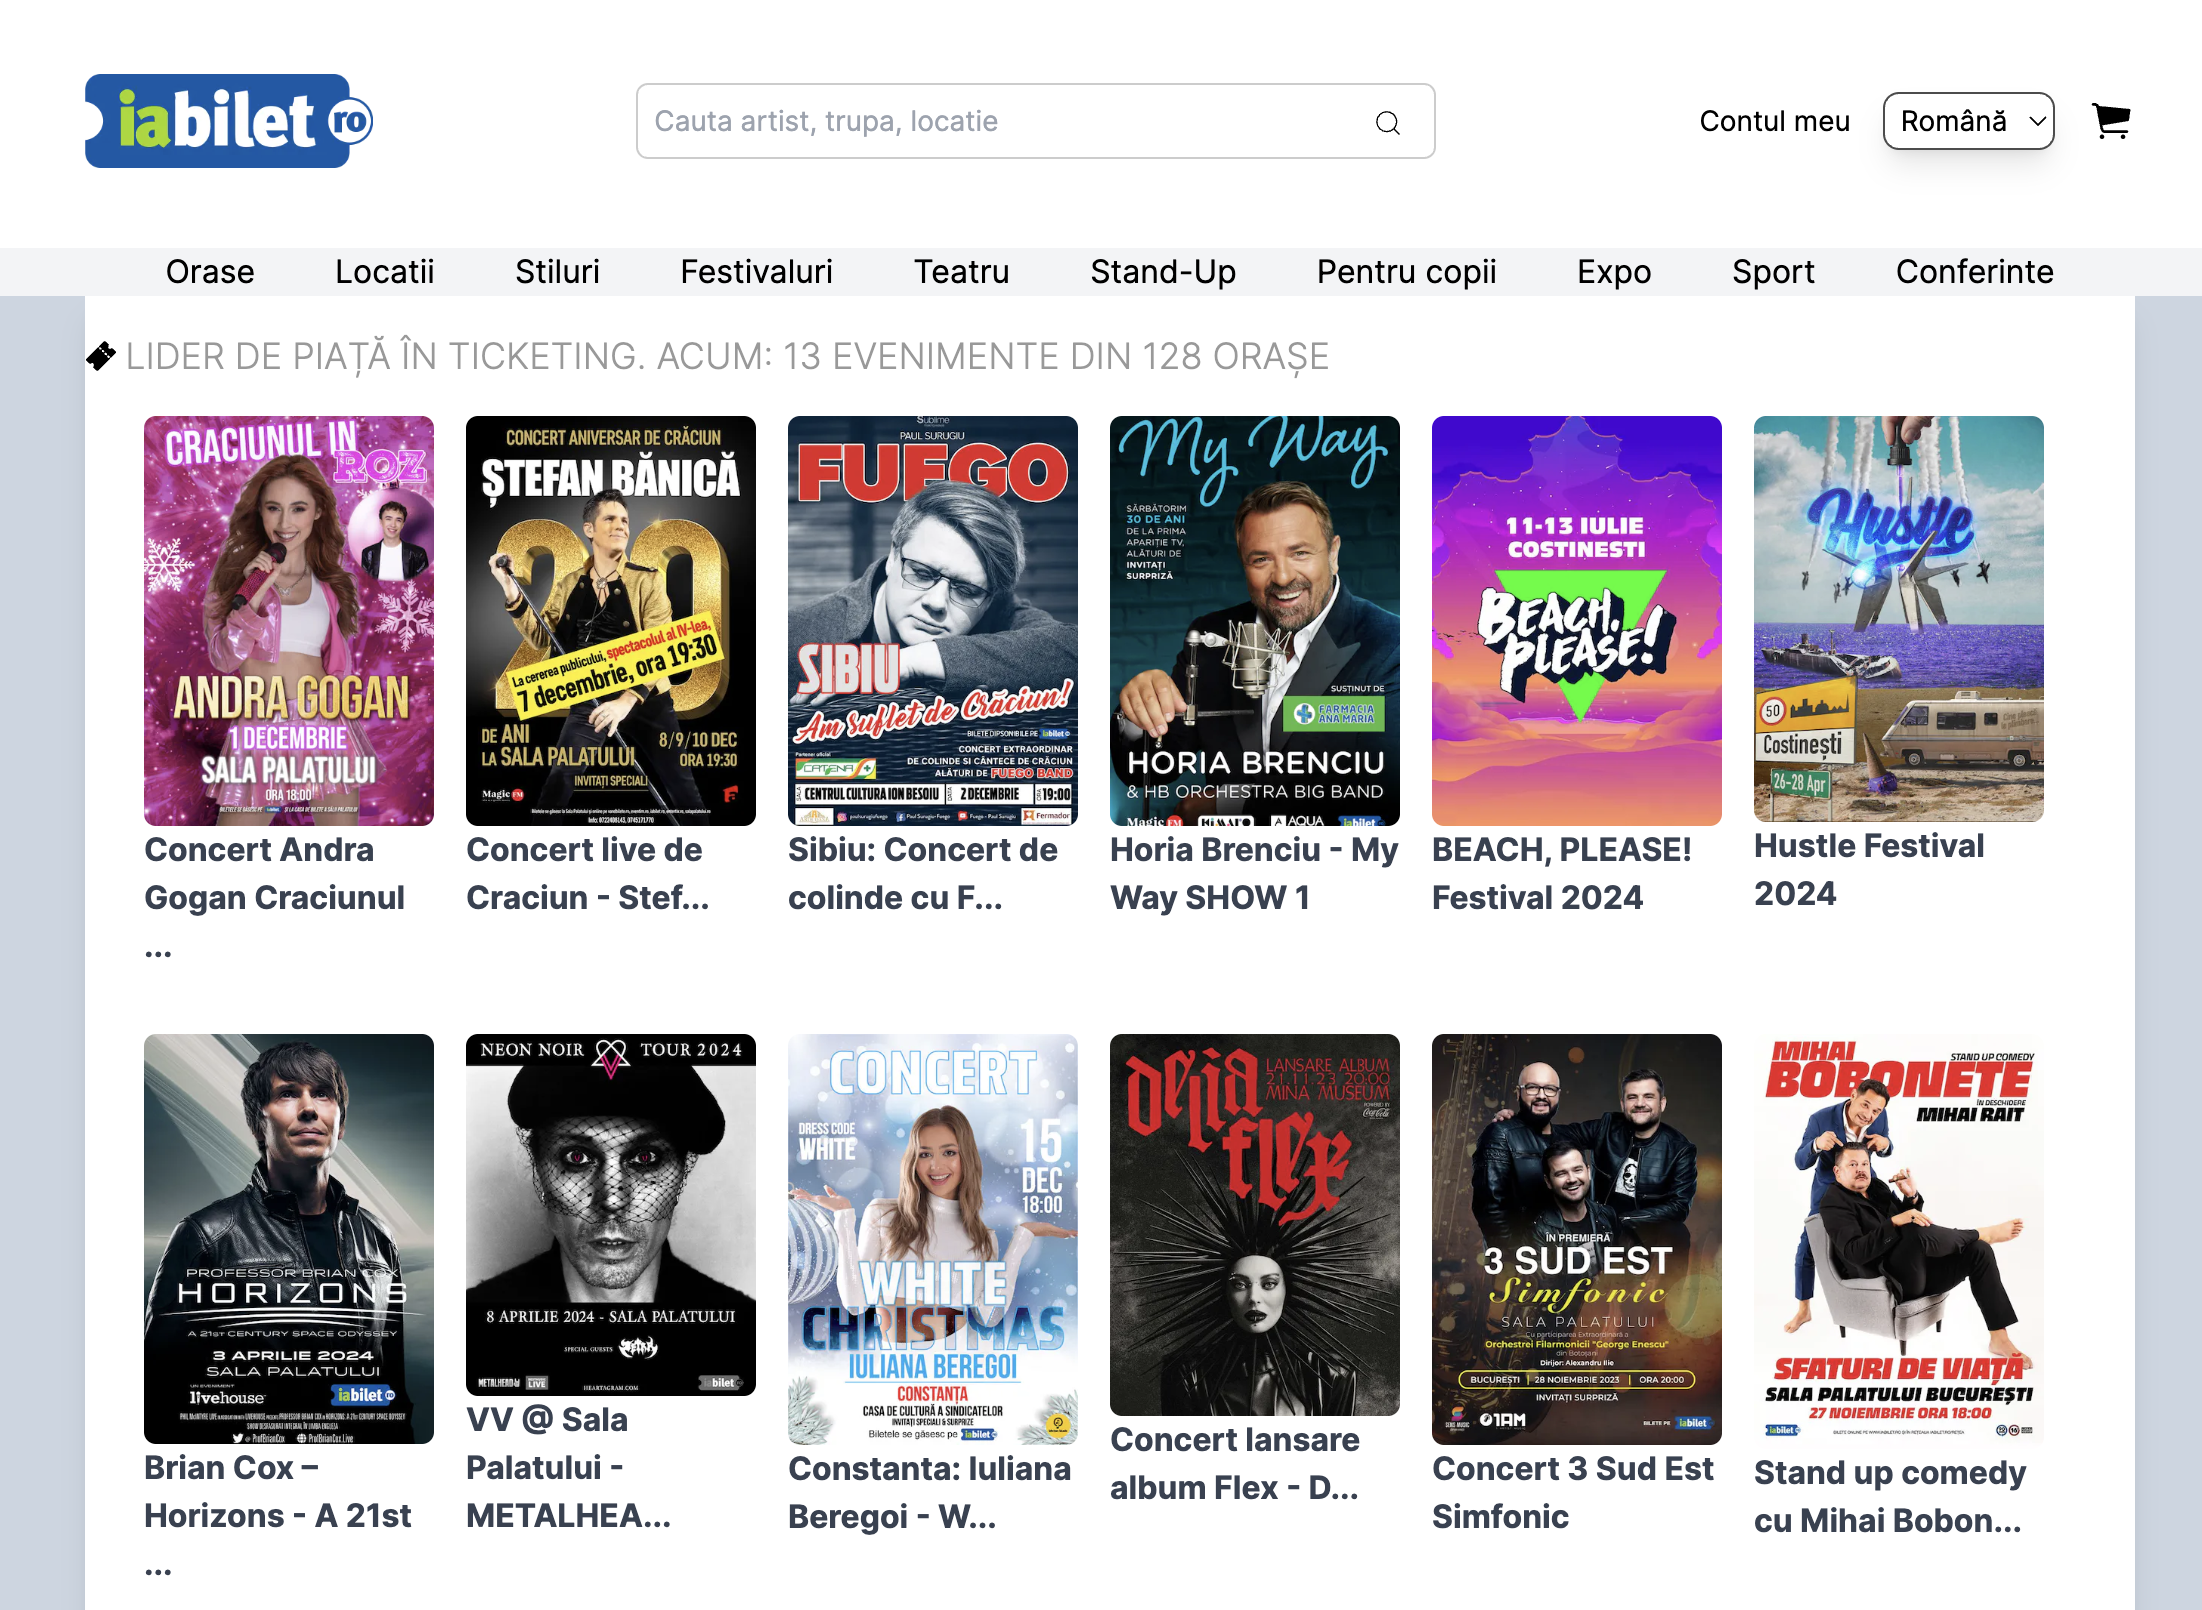Open Hustle Festival poster image
The width and height of the screenshot is (2202, 1610).
click(x=1898, y=618)
